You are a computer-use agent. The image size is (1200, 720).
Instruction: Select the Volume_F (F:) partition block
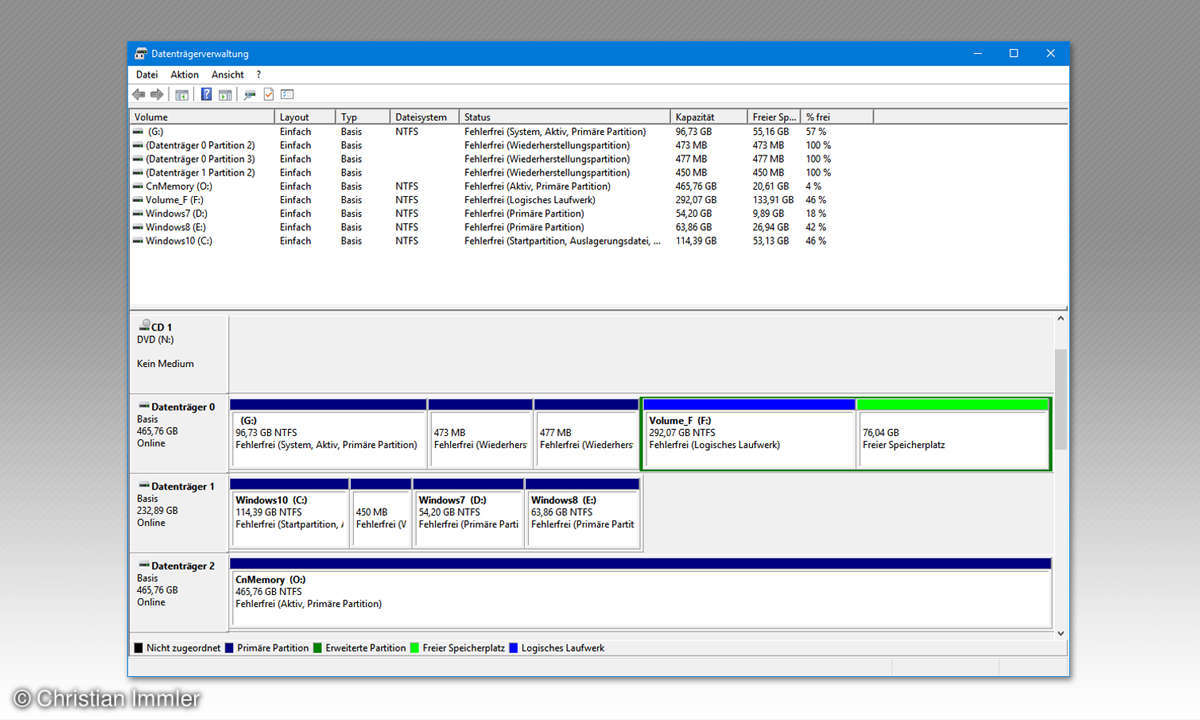coord(749,433)
